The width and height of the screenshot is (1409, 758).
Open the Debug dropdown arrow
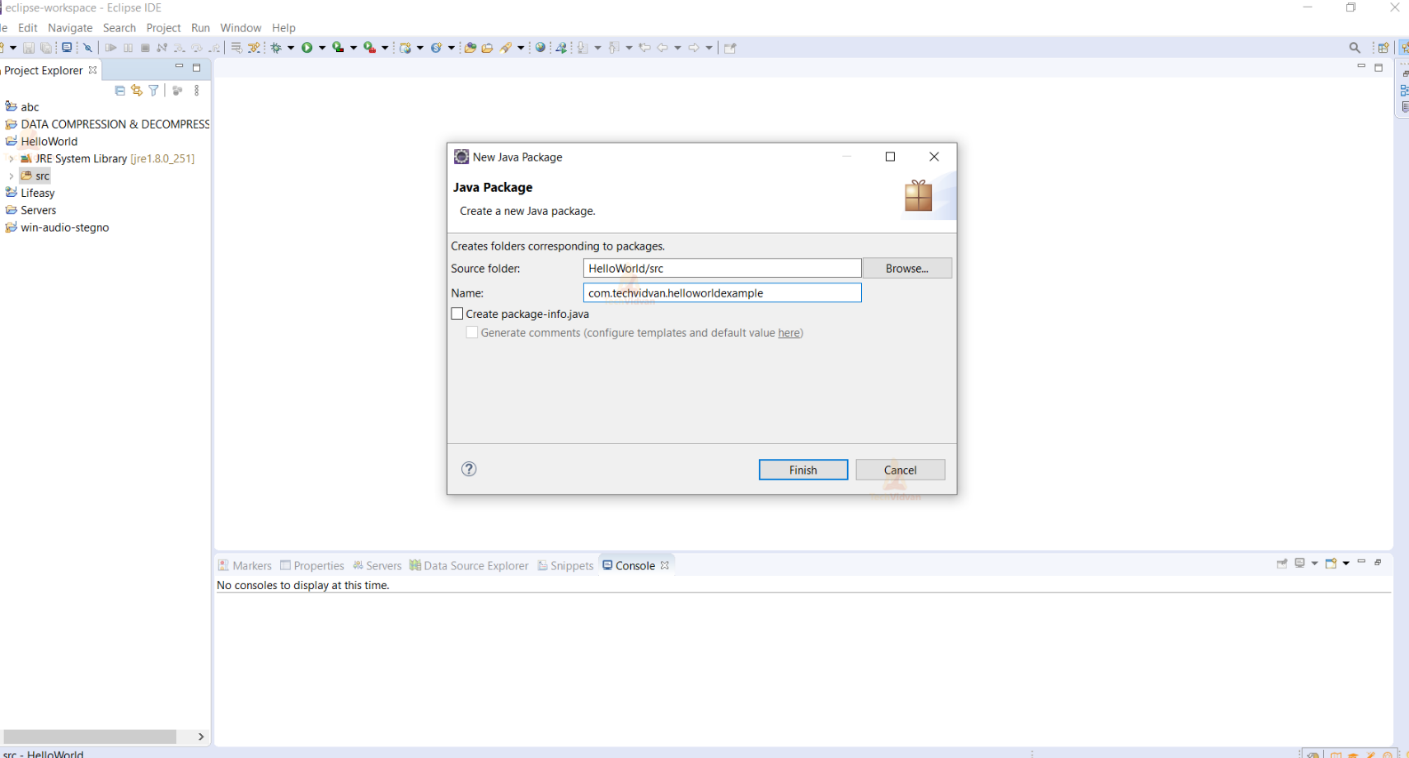(290, 48)
